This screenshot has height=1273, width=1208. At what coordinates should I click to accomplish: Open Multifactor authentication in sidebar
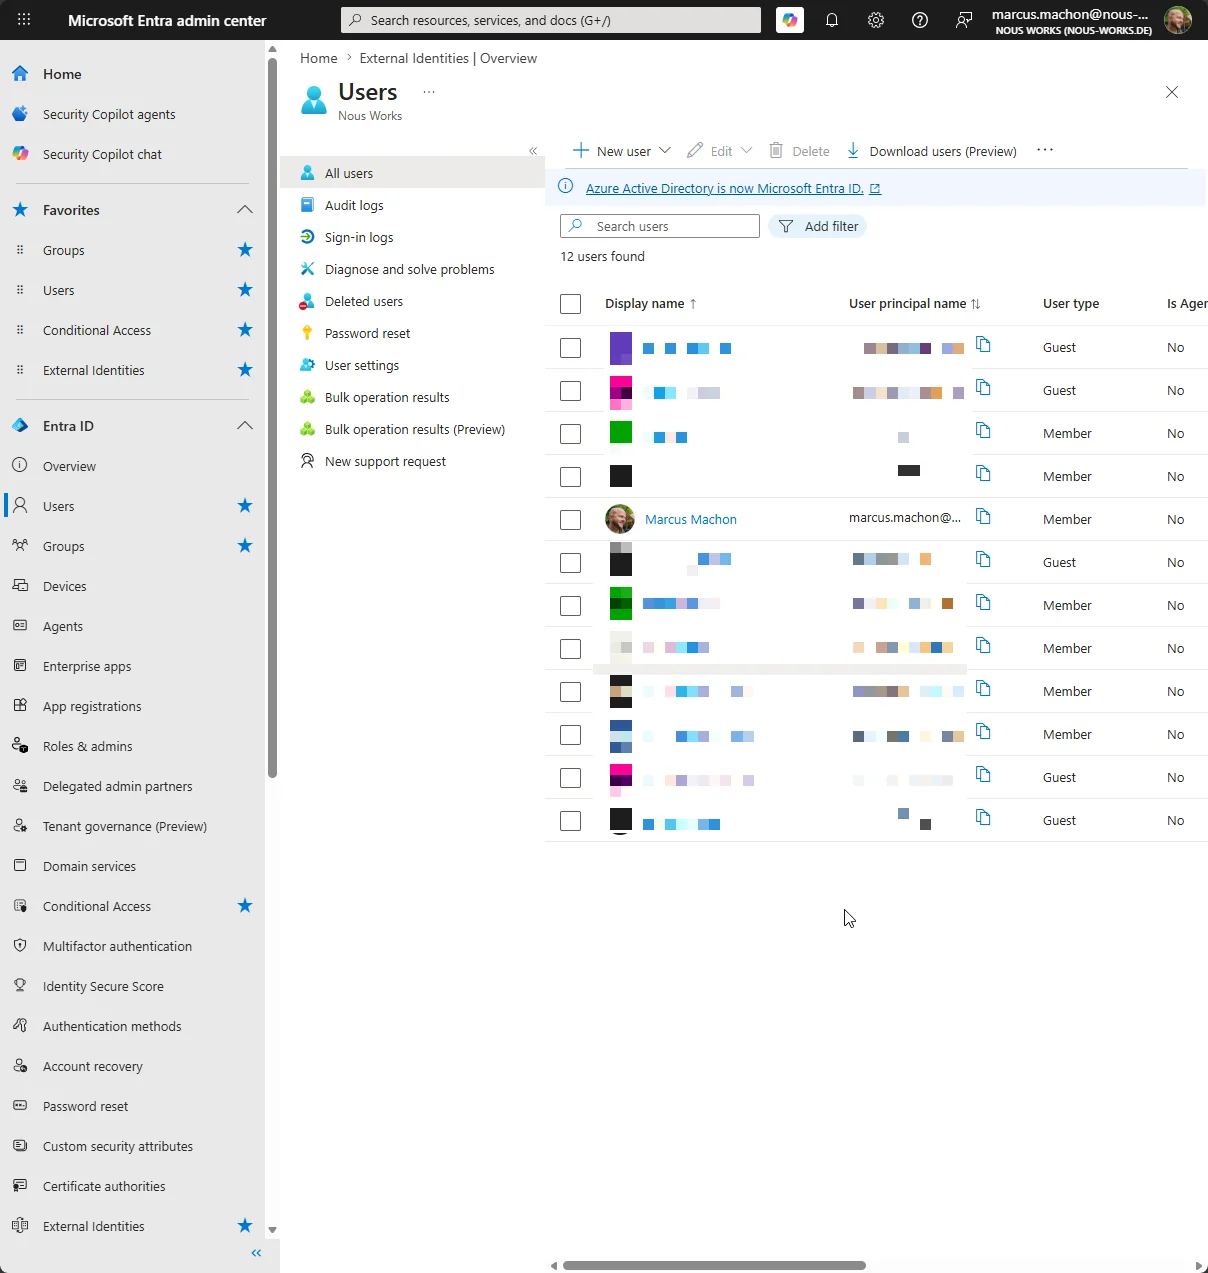pyautogui.click(x=117, y=946)
